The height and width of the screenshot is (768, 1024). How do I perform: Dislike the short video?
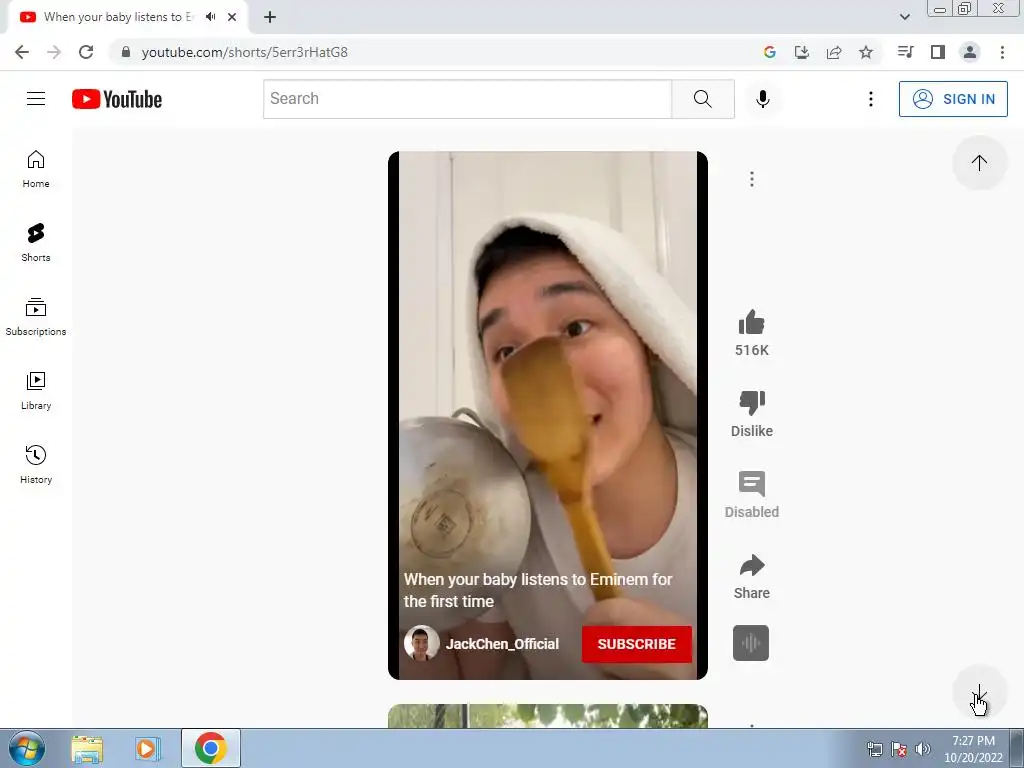coord(751,403)
